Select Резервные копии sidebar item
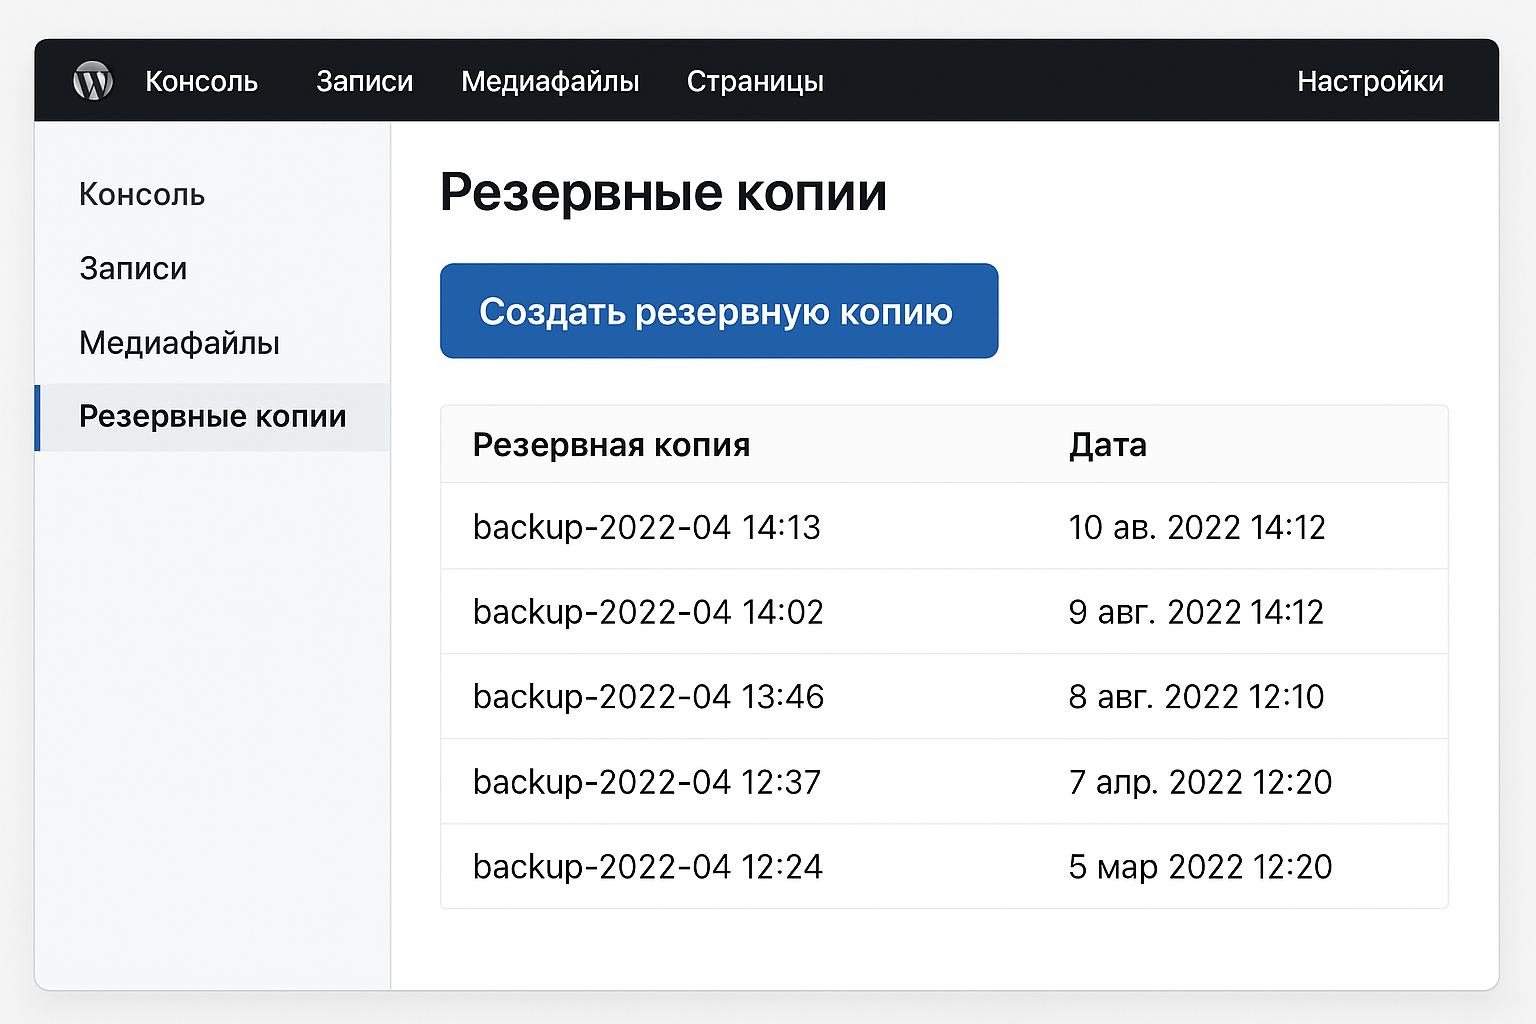This screenshot has height=1024, width=1536. [x=212, y=417]
